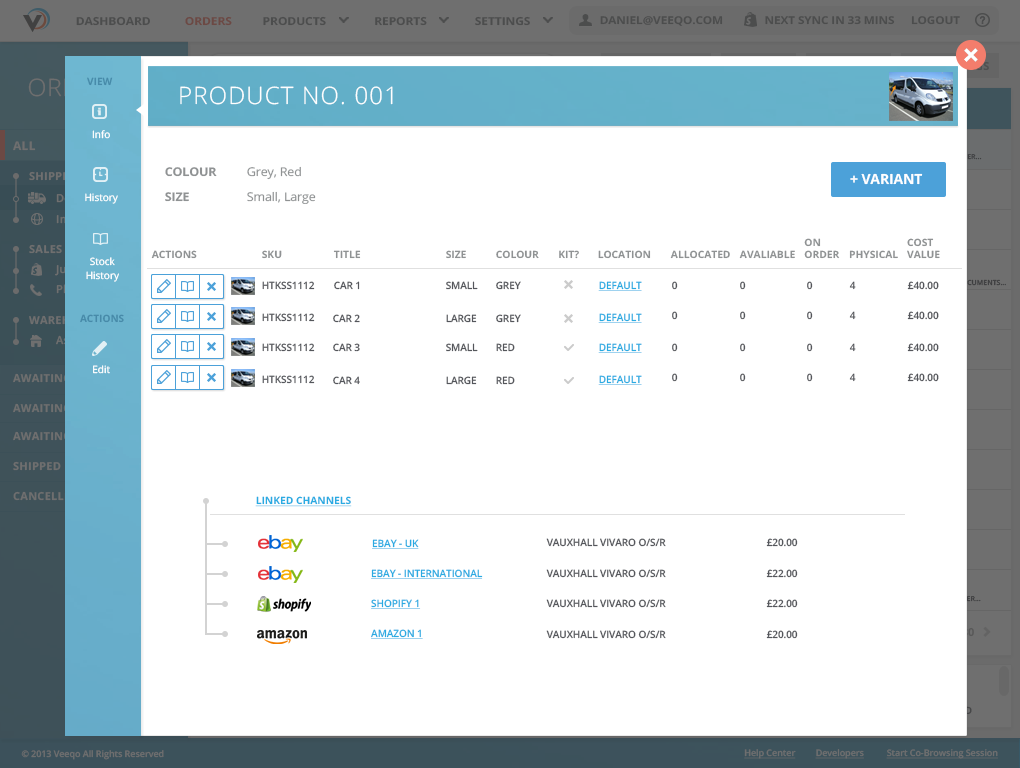This screenshot has width=1020, height=768.
Task: View Stock History via the sidebar icon
Action: coord(100,240)
